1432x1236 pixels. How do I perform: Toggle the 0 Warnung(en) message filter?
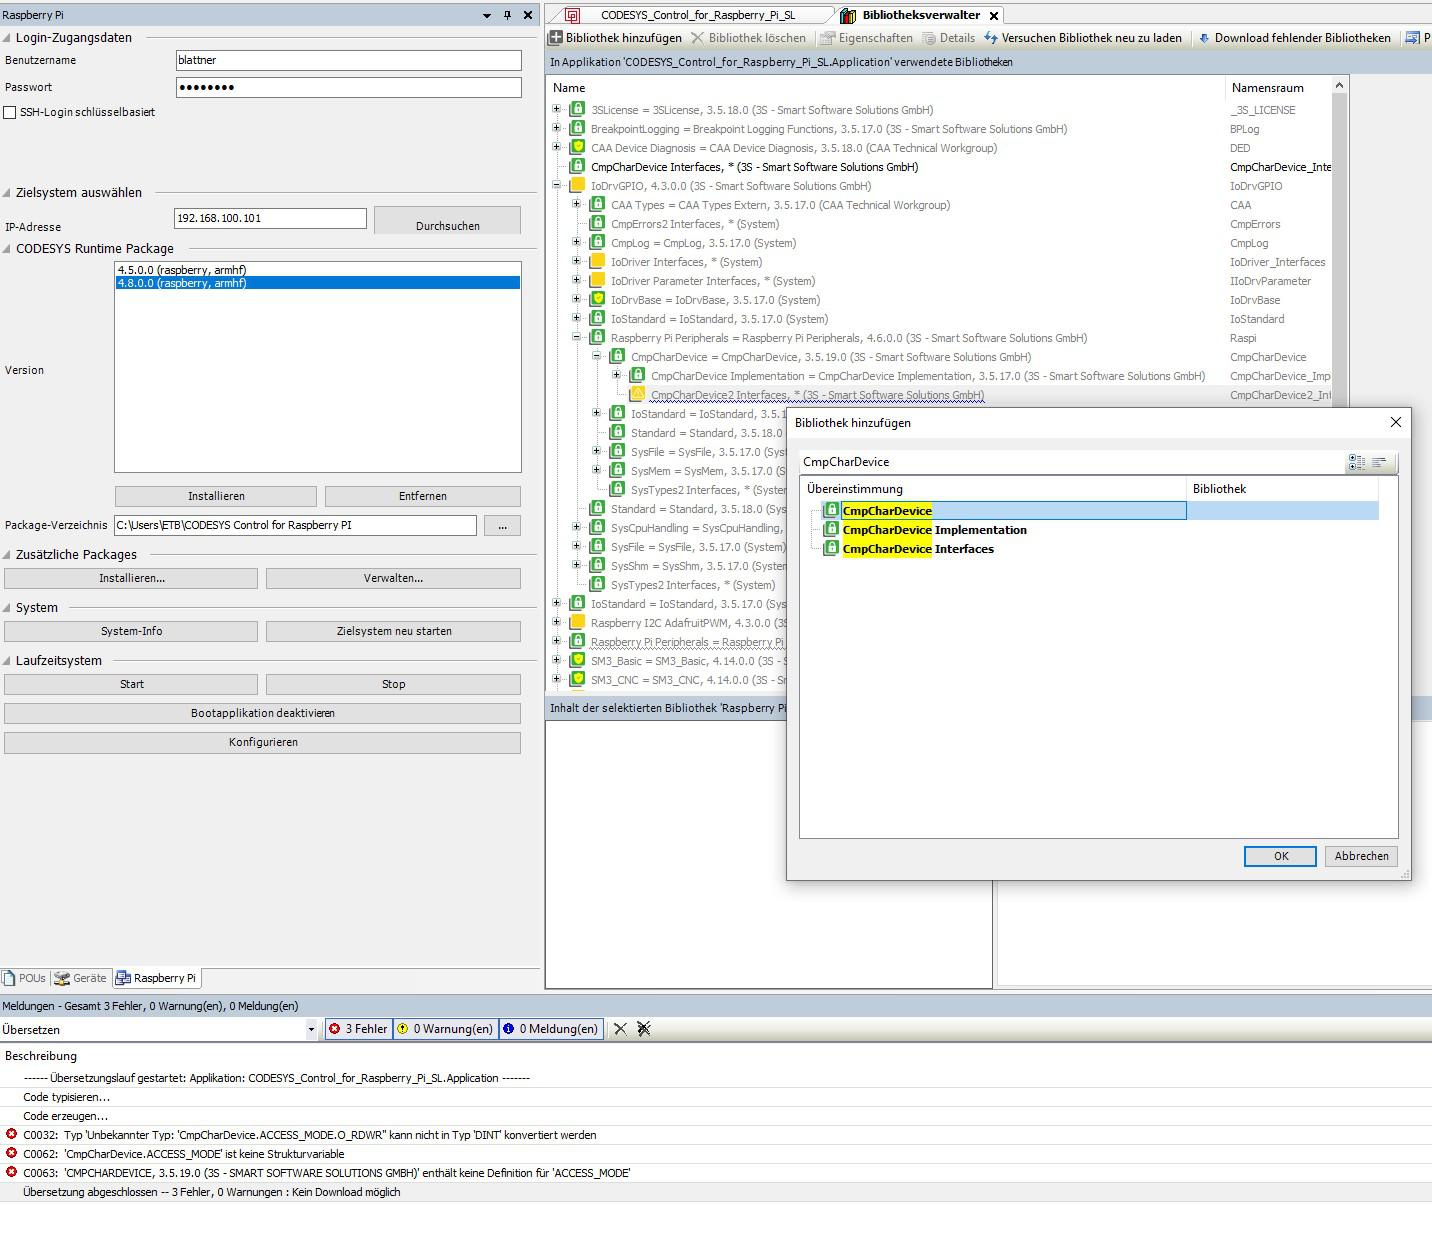[444, 1028]
